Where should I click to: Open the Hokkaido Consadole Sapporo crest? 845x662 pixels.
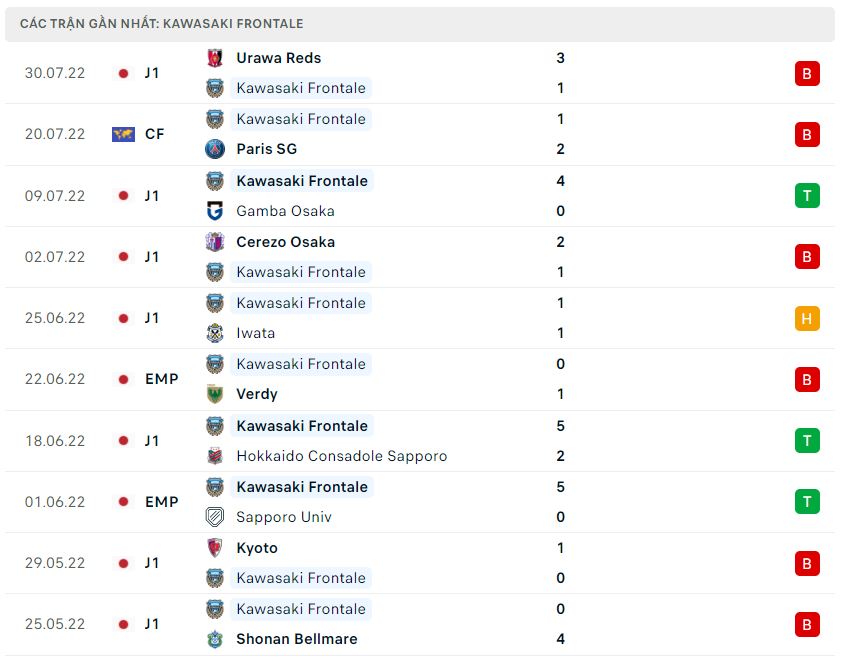214,455
